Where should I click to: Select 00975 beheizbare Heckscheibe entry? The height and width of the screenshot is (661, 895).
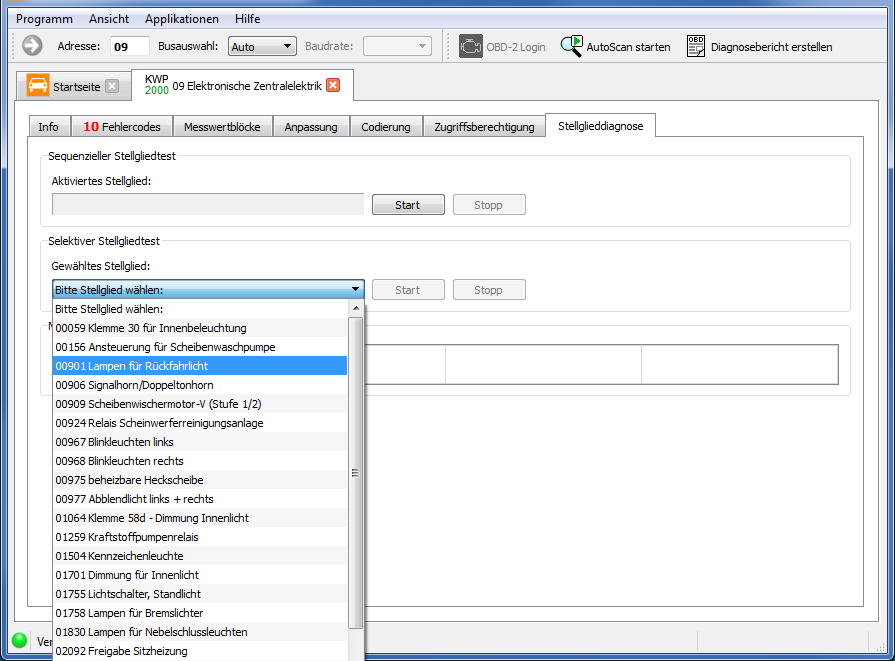130,480
